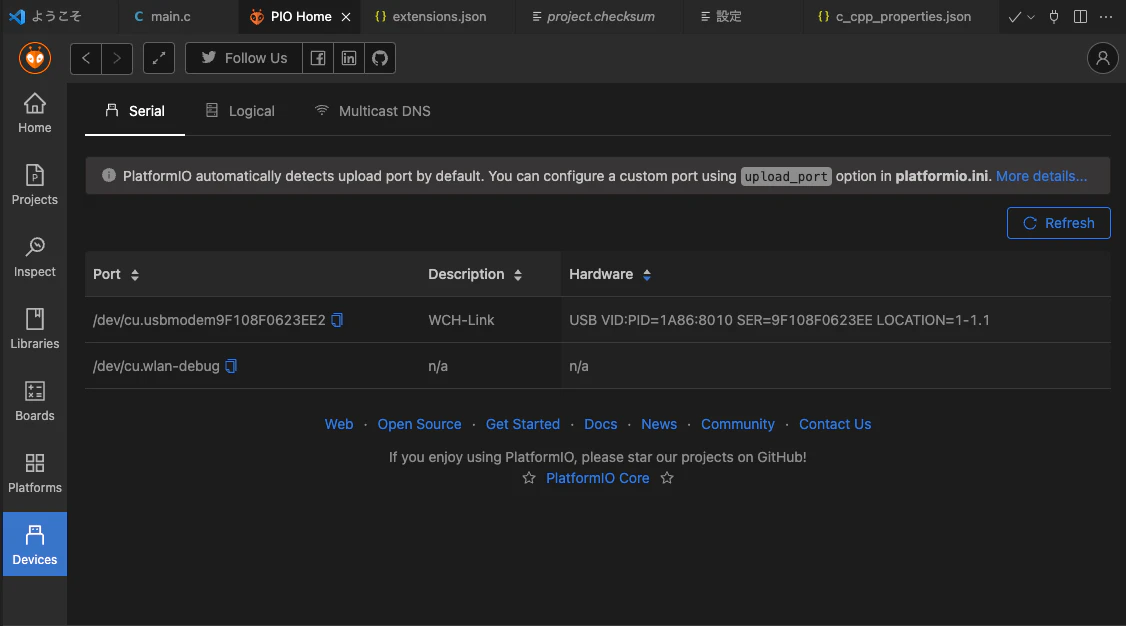Viewport: 1126px width, 626px height.
Task: Click the star right of PlatformIO Core
Action: 667,478
